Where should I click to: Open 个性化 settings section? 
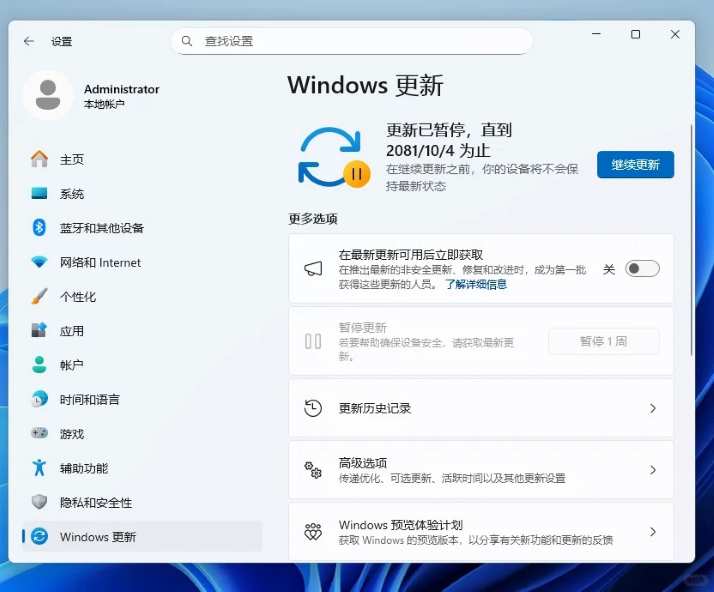(142, 296)
